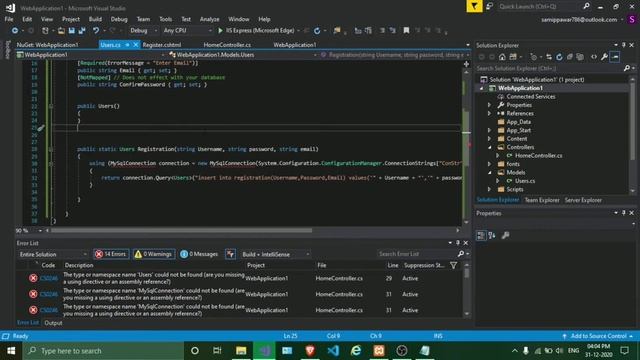This screenshot has width=640, height=360.
Task: Toggle the 0 Warnings filter
Action: 154,254
